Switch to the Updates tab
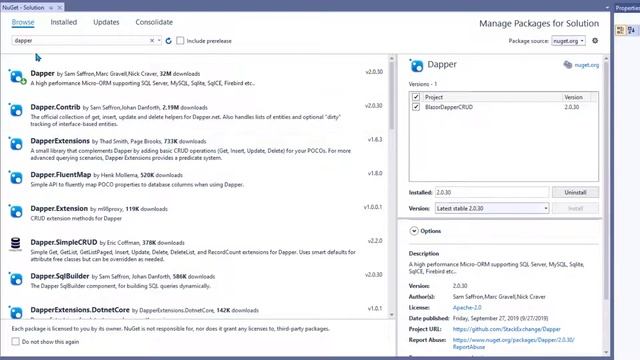640x360 pixels. click(x=106, y=22)
